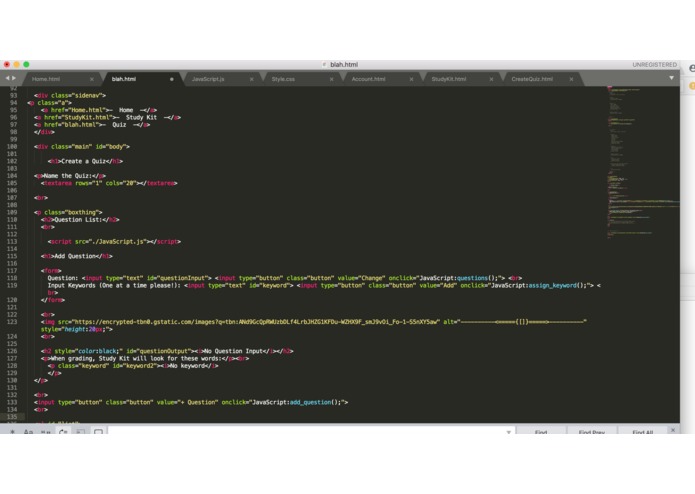
Task: Toggle wrap search option
Action: click(x=63, y=431)
